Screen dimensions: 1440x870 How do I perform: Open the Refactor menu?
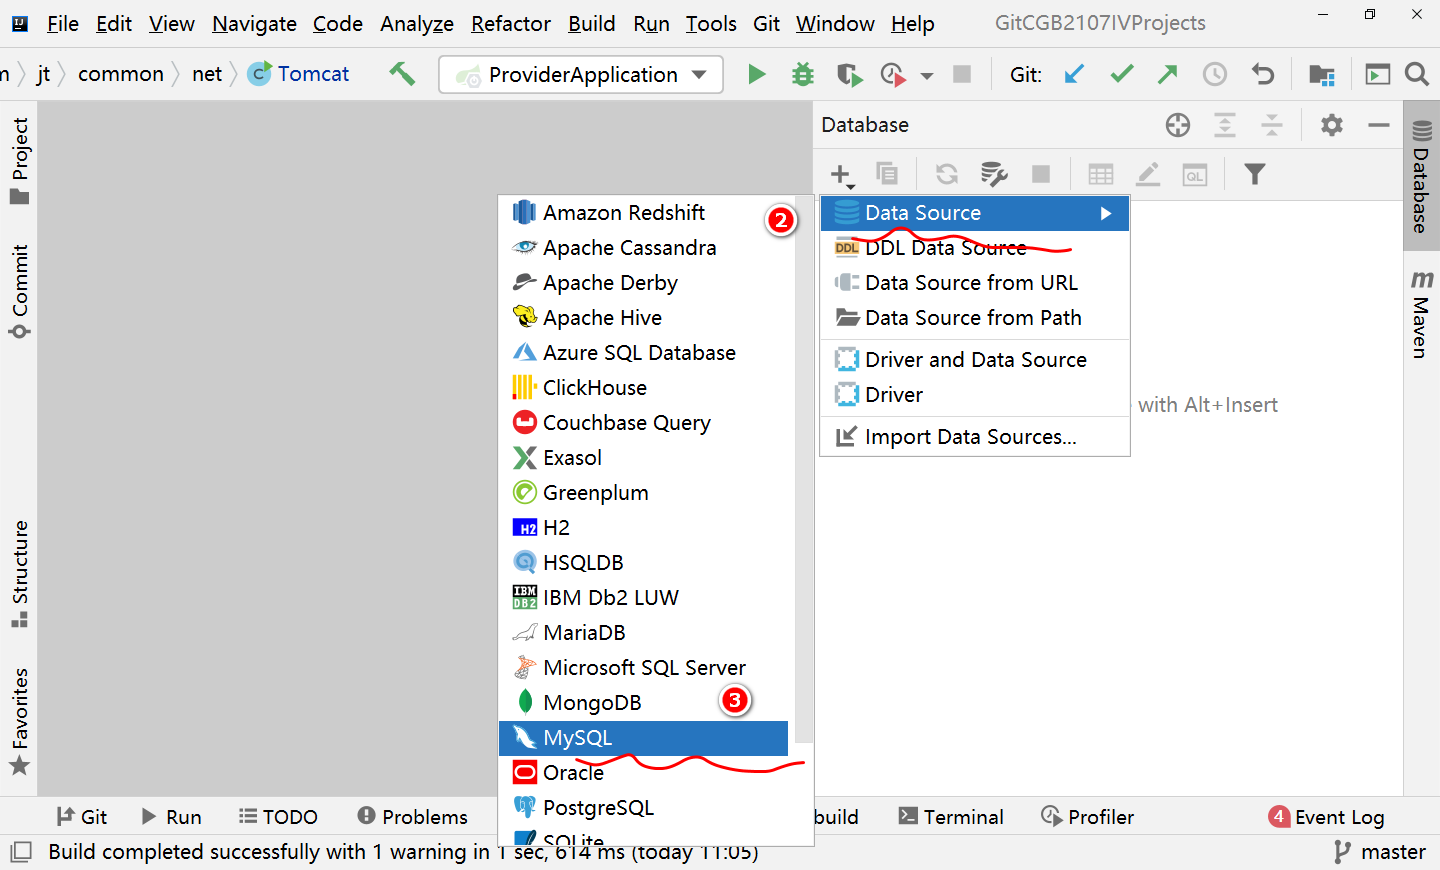511,24
